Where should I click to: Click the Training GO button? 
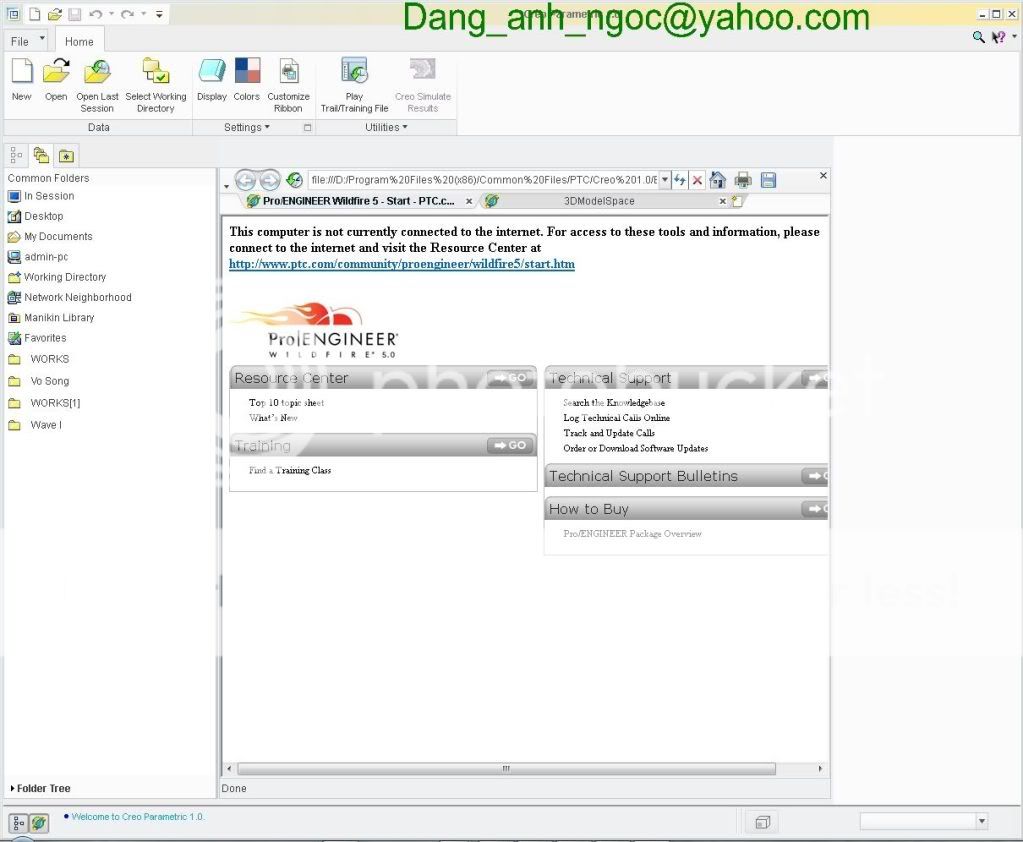512,445
